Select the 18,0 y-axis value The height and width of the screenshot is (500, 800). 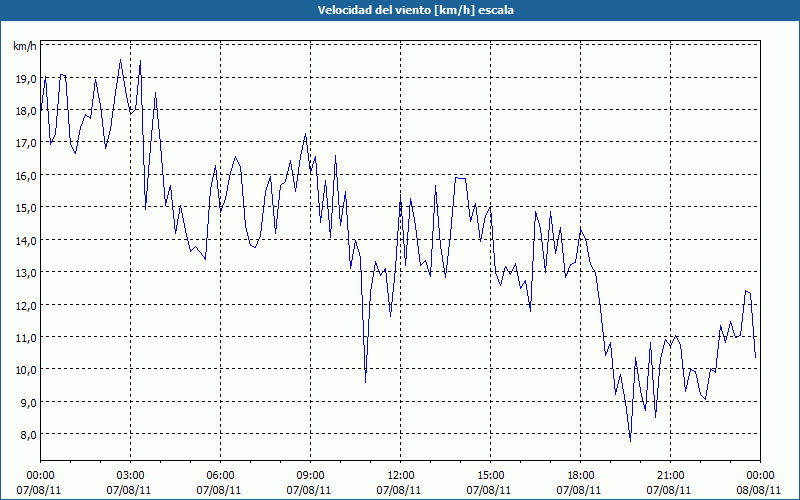(x=26, y=111)
